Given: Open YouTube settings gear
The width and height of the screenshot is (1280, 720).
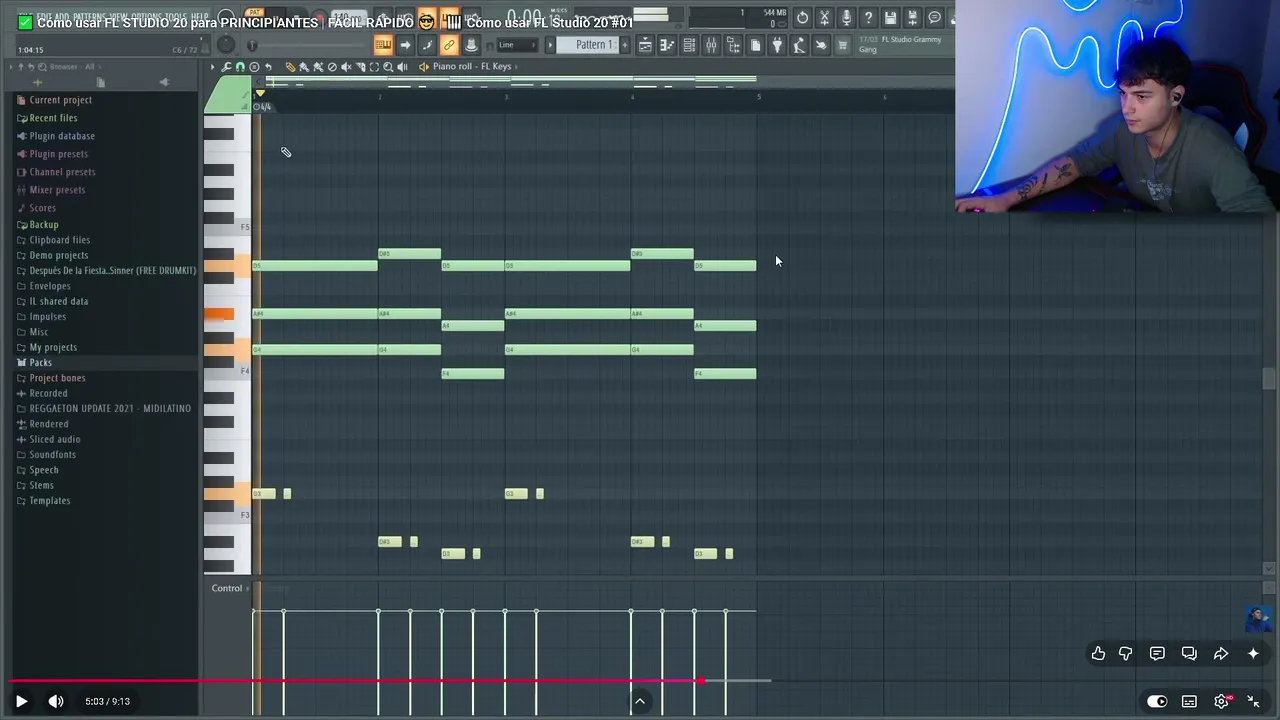Looking at the screenshot, I should (1221, 701).
